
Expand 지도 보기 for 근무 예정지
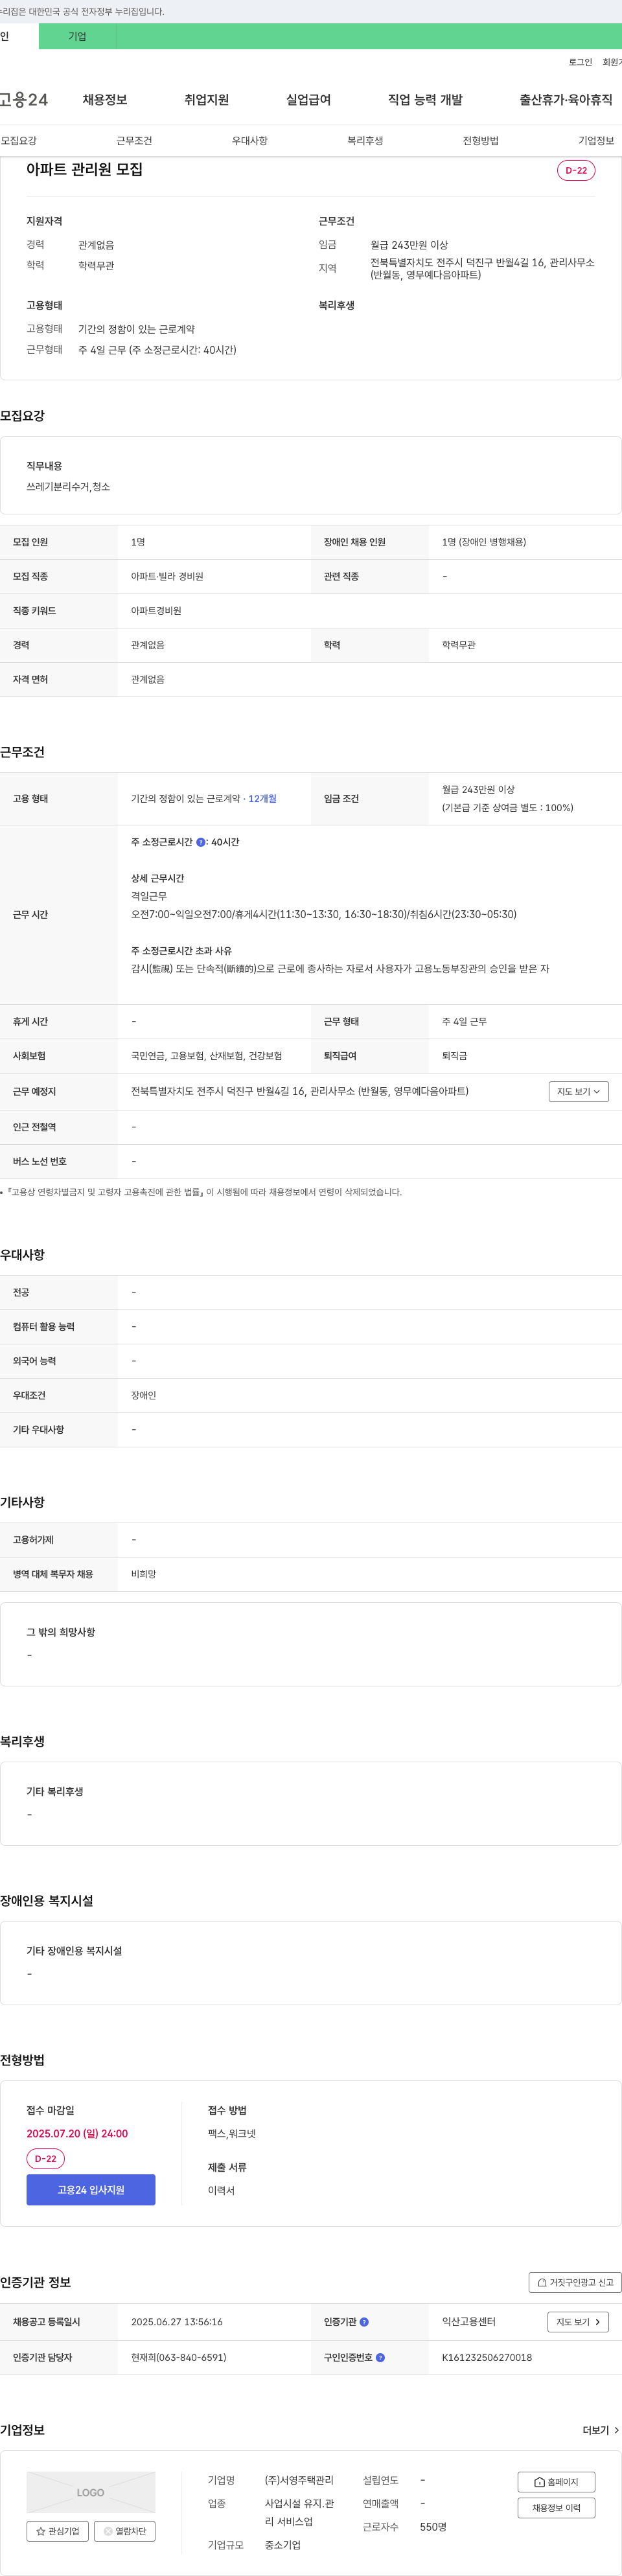pos(579,1092)
